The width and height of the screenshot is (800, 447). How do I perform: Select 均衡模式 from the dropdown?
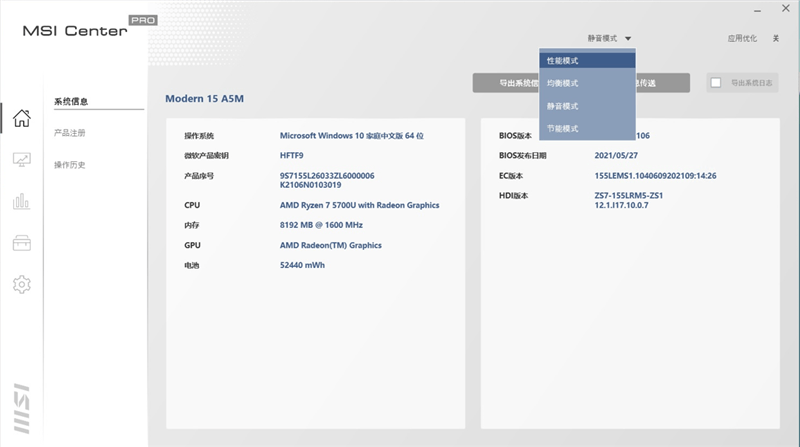click(x=587, y=83)
